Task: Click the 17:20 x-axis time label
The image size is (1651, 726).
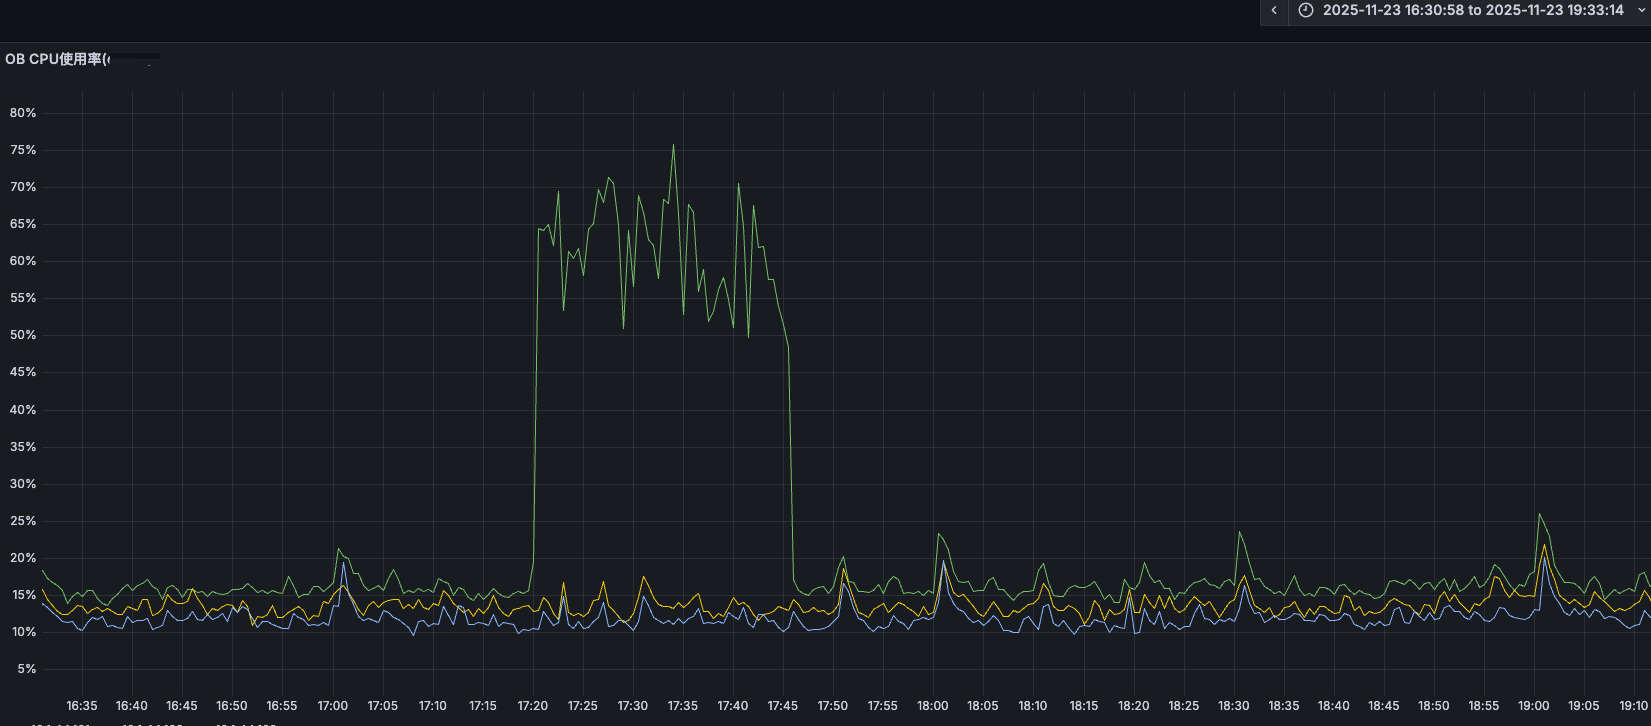Action: (532, 706)
